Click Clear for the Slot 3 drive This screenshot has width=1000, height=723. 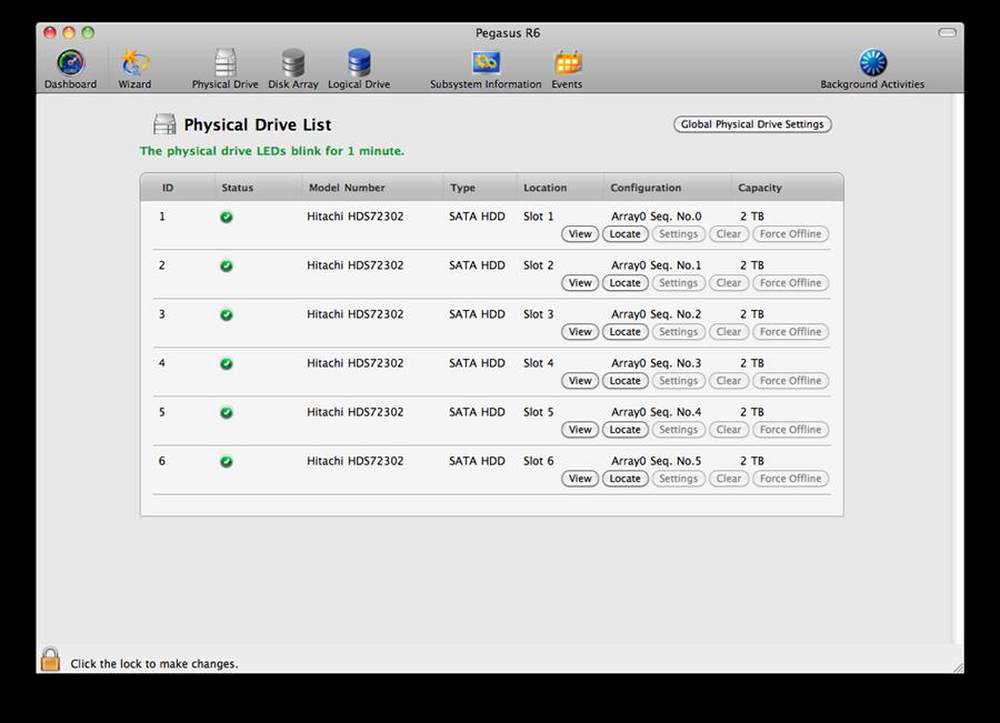pyautogui.click(x=729, y=332)
